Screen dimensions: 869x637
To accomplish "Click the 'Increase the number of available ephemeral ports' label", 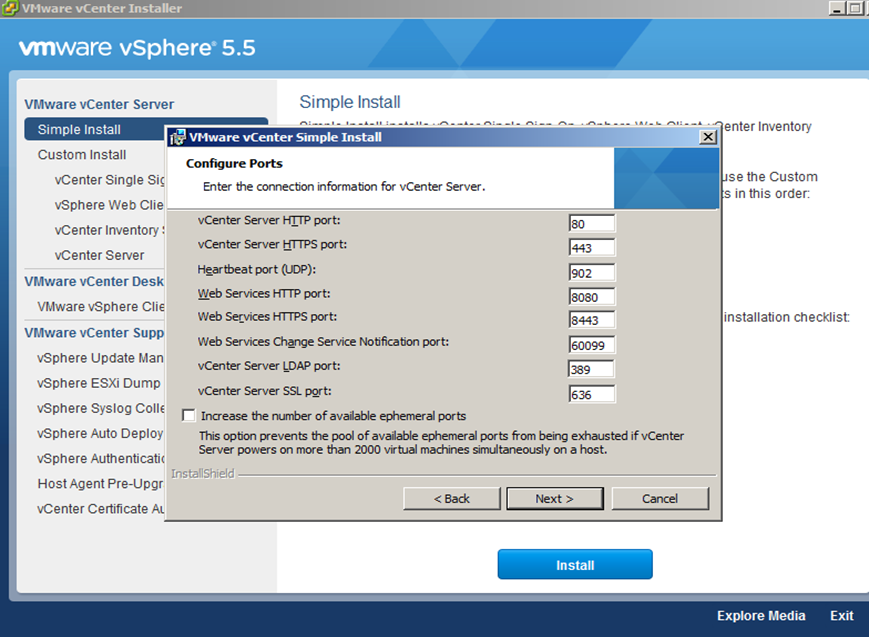I will click(334, 416).
